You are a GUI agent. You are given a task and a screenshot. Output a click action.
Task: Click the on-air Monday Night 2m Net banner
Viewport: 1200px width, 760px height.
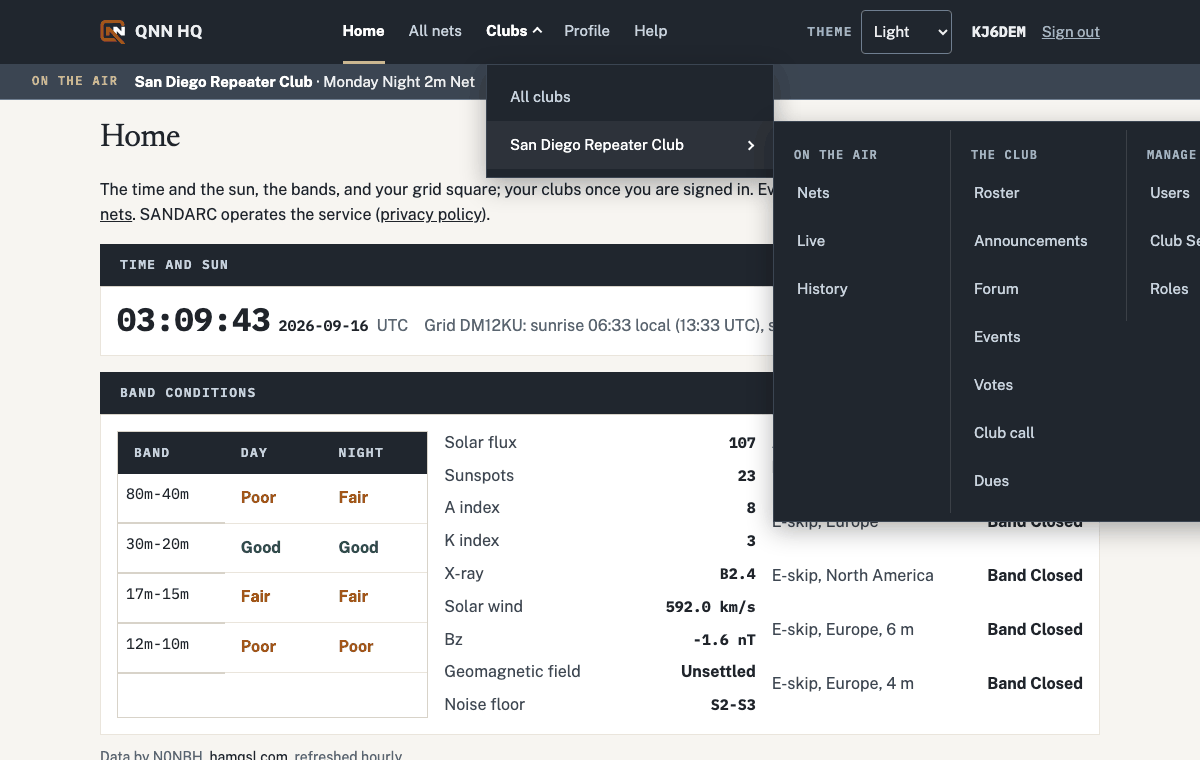point(305,82)
